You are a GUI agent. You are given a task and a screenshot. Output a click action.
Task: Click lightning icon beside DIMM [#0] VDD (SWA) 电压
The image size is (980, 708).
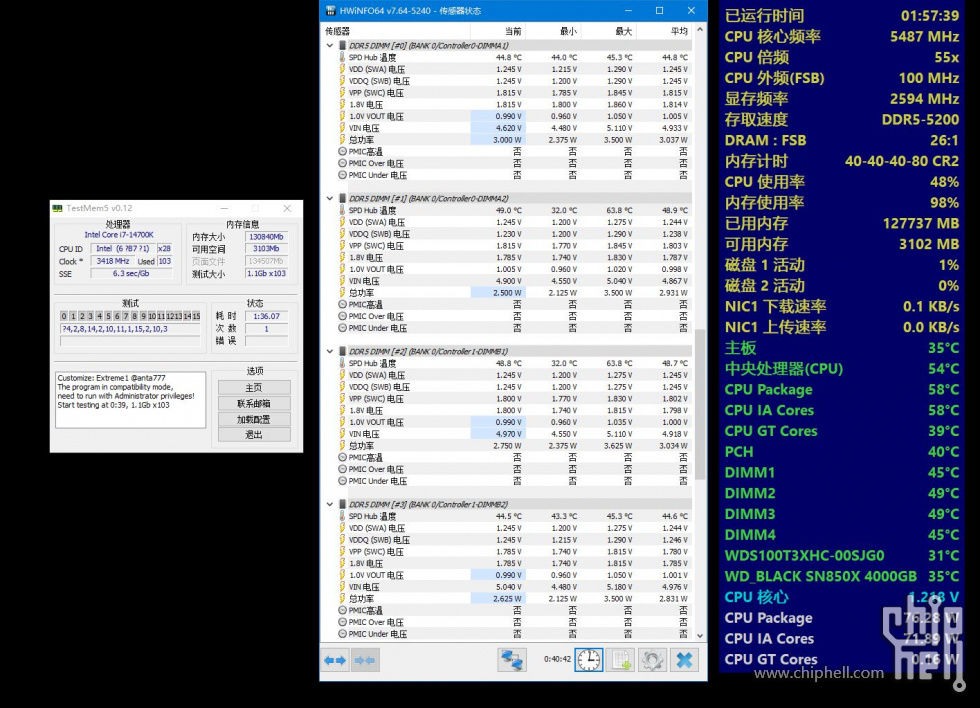(x=342, y=69)
